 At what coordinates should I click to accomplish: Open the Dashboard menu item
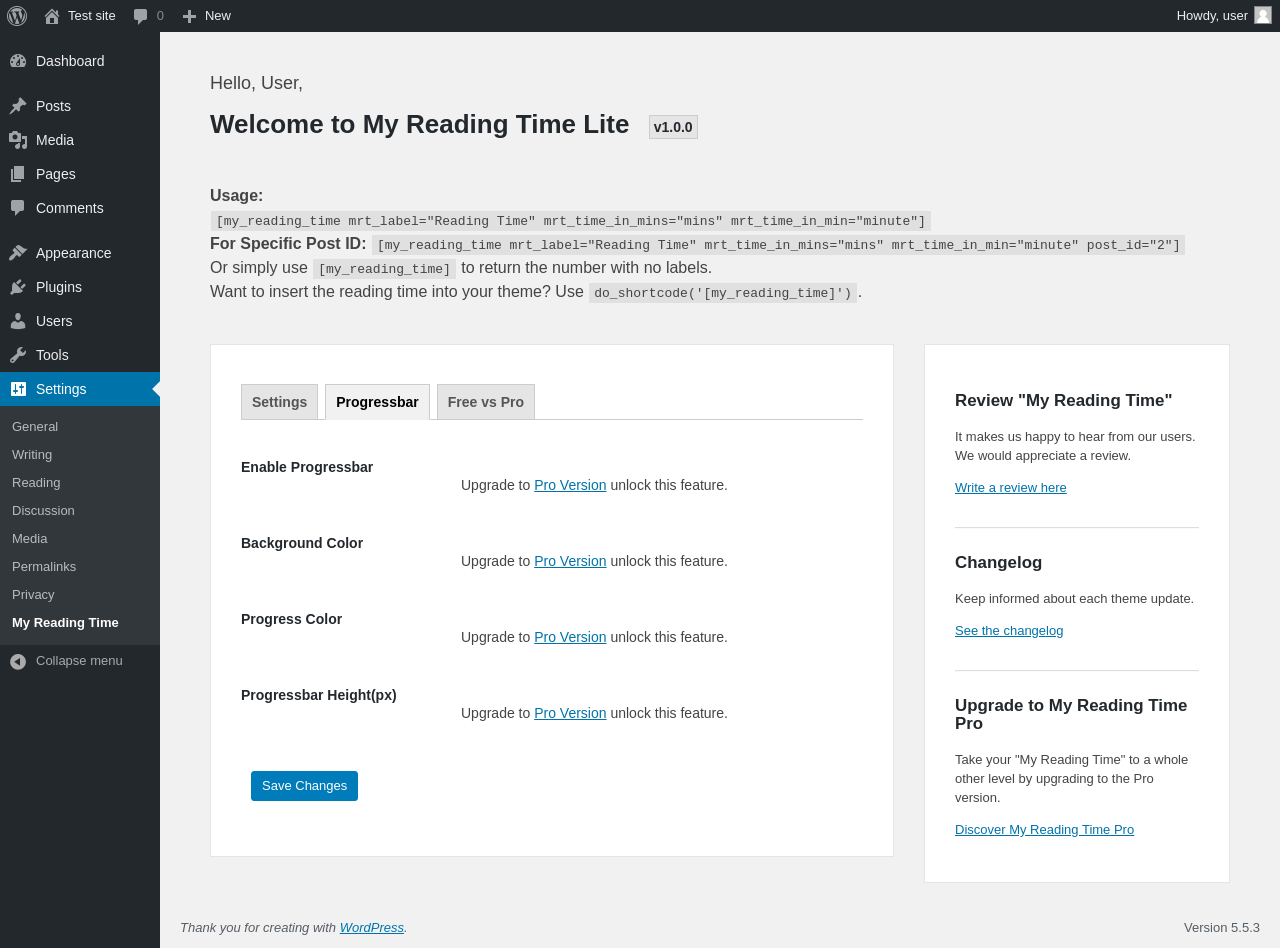pos(80,61)
